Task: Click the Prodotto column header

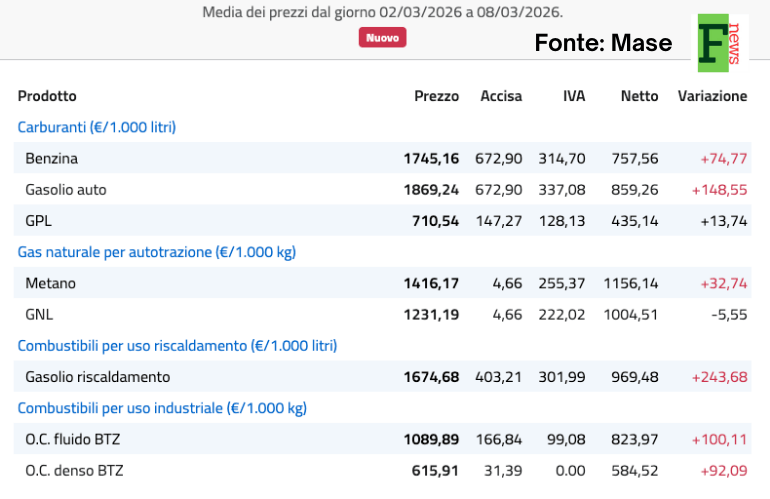Action: [x=47, y=96]
